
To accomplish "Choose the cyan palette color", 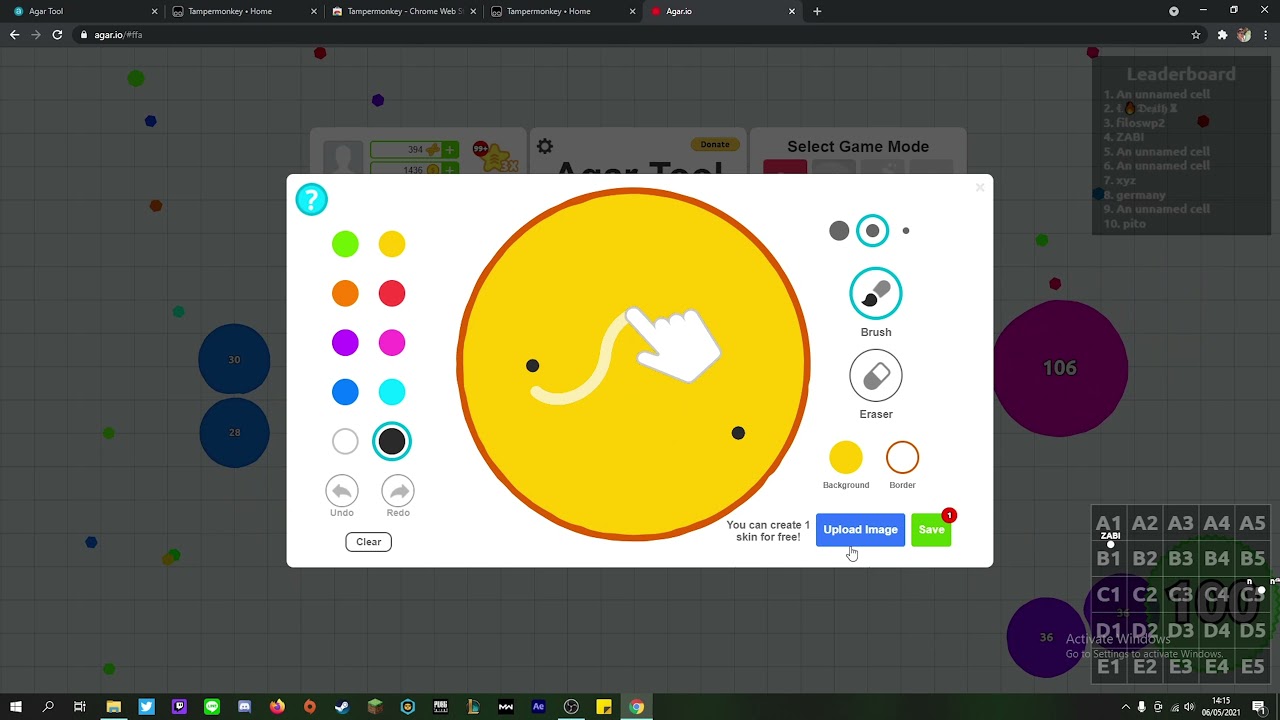I will (392, 392).
